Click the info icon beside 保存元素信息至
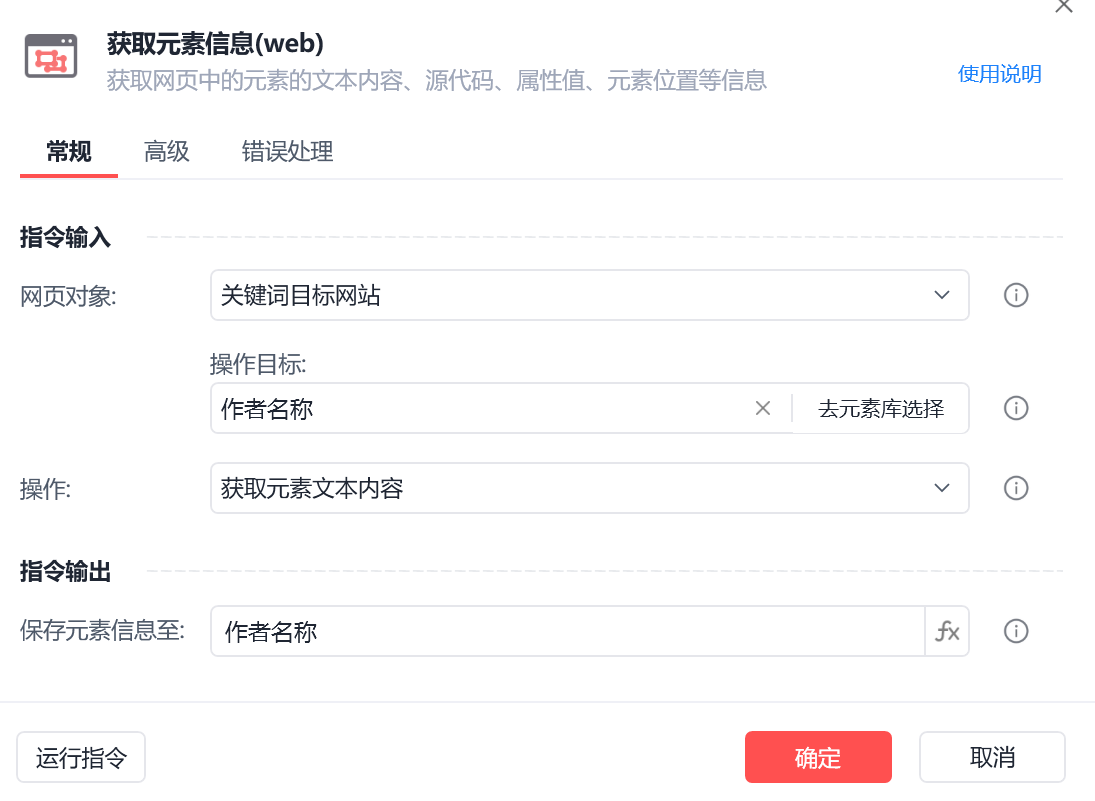The width and height of the screenshot is (1095, 801). [x=1015, y=631]
